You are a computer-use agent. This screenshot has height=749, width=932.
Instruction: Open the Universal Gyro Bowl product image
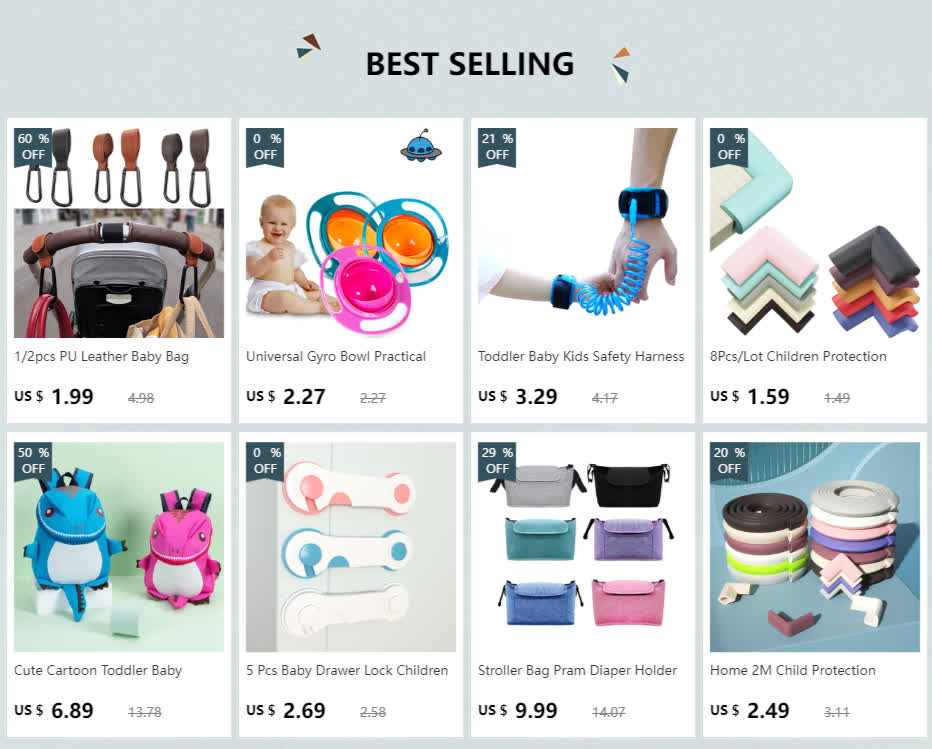coord(351,233)
